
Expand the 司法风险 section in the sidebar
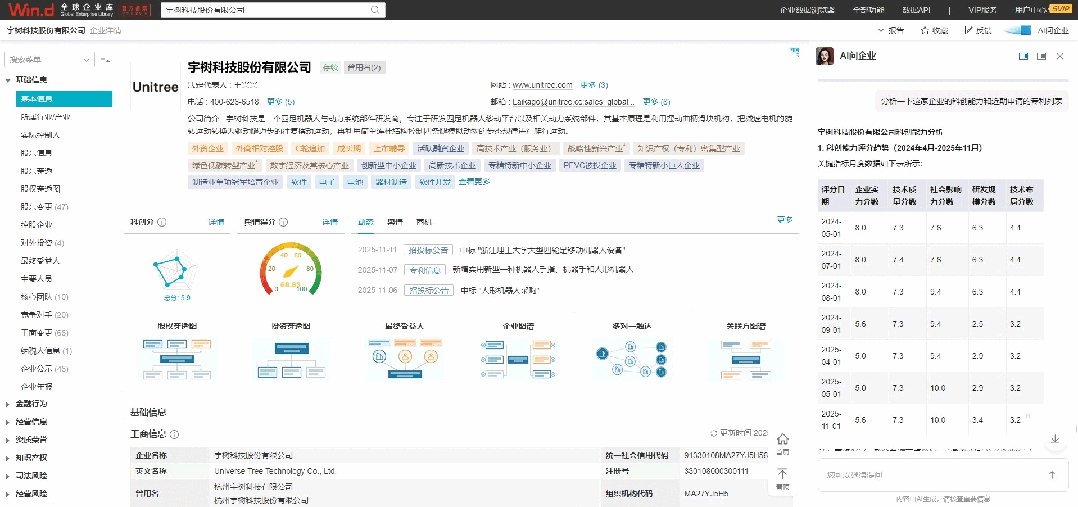tap(8, 475)
